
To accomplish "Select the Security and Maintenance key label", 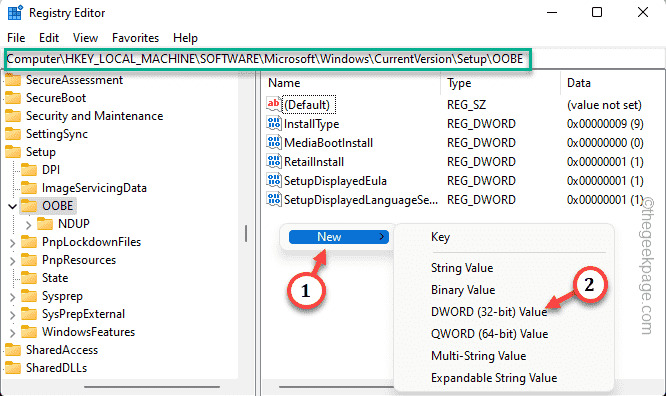I will click(94, 116).
